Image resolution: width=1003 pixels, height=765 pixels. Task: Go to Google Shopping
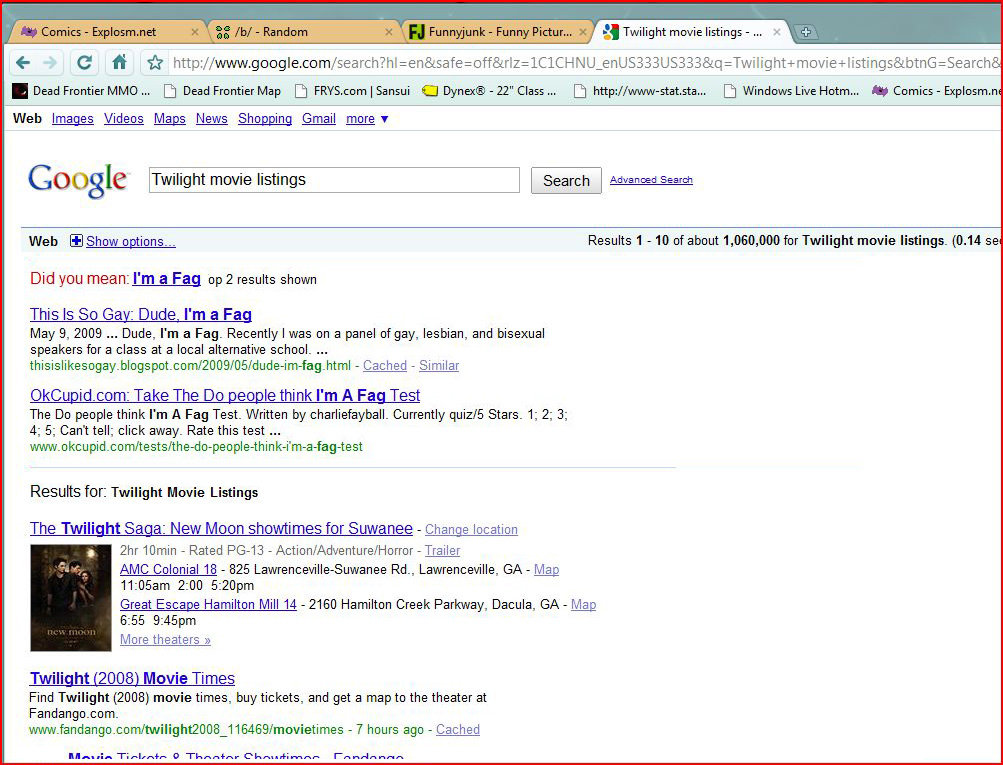[x=265, y=118]
